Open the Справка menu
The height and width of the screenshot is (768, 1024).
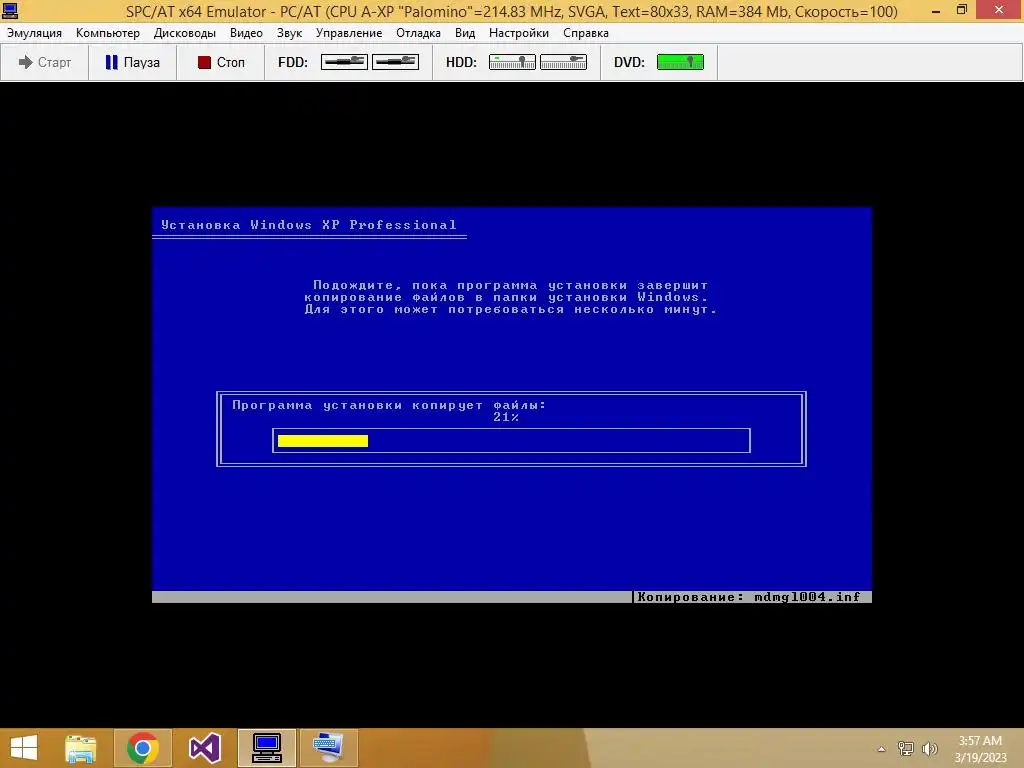[x=586, y=33]
